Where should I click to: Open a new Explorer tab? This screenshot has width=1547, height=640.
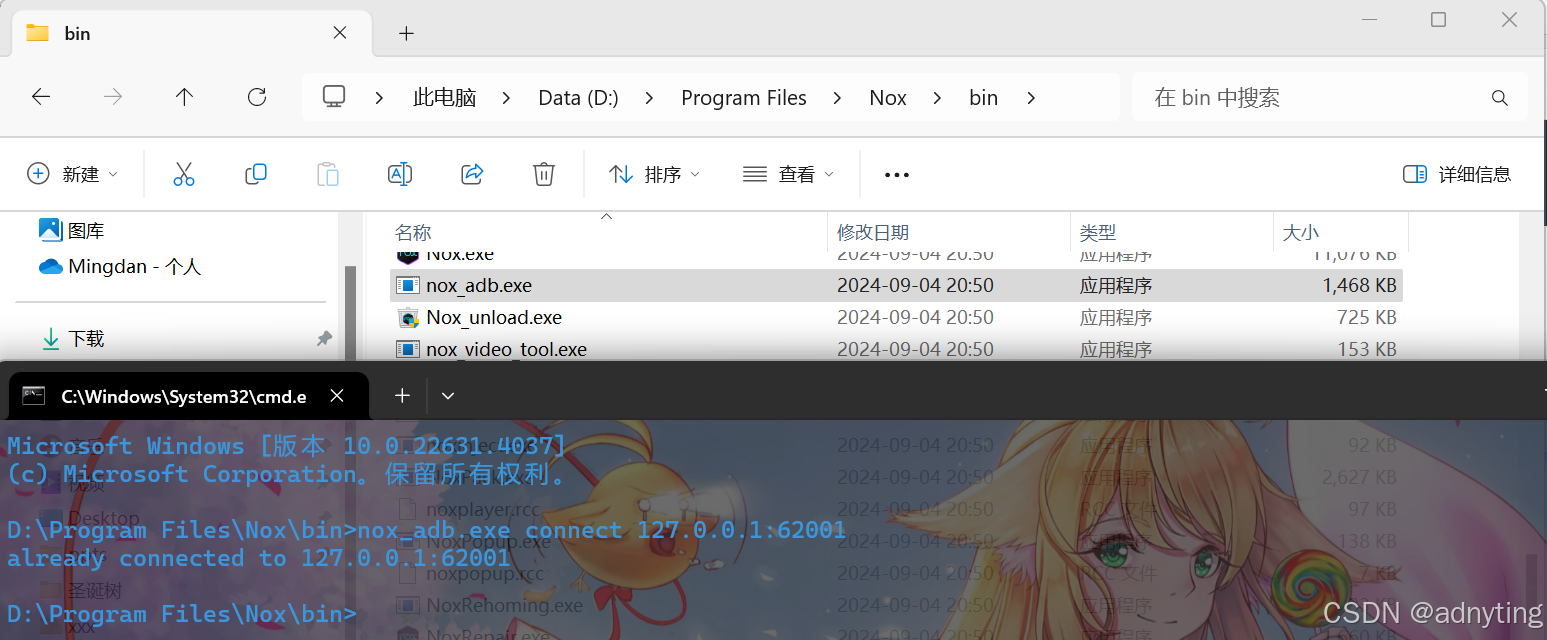click(x=406, y=33)
